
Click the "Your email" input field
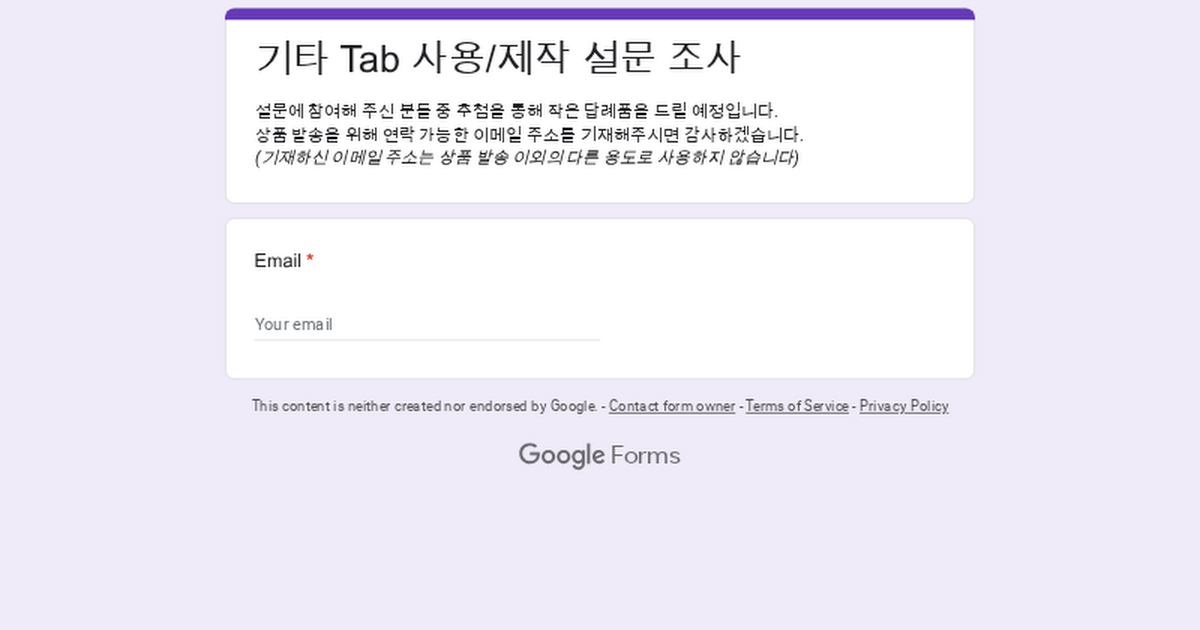tap(426, 324)
